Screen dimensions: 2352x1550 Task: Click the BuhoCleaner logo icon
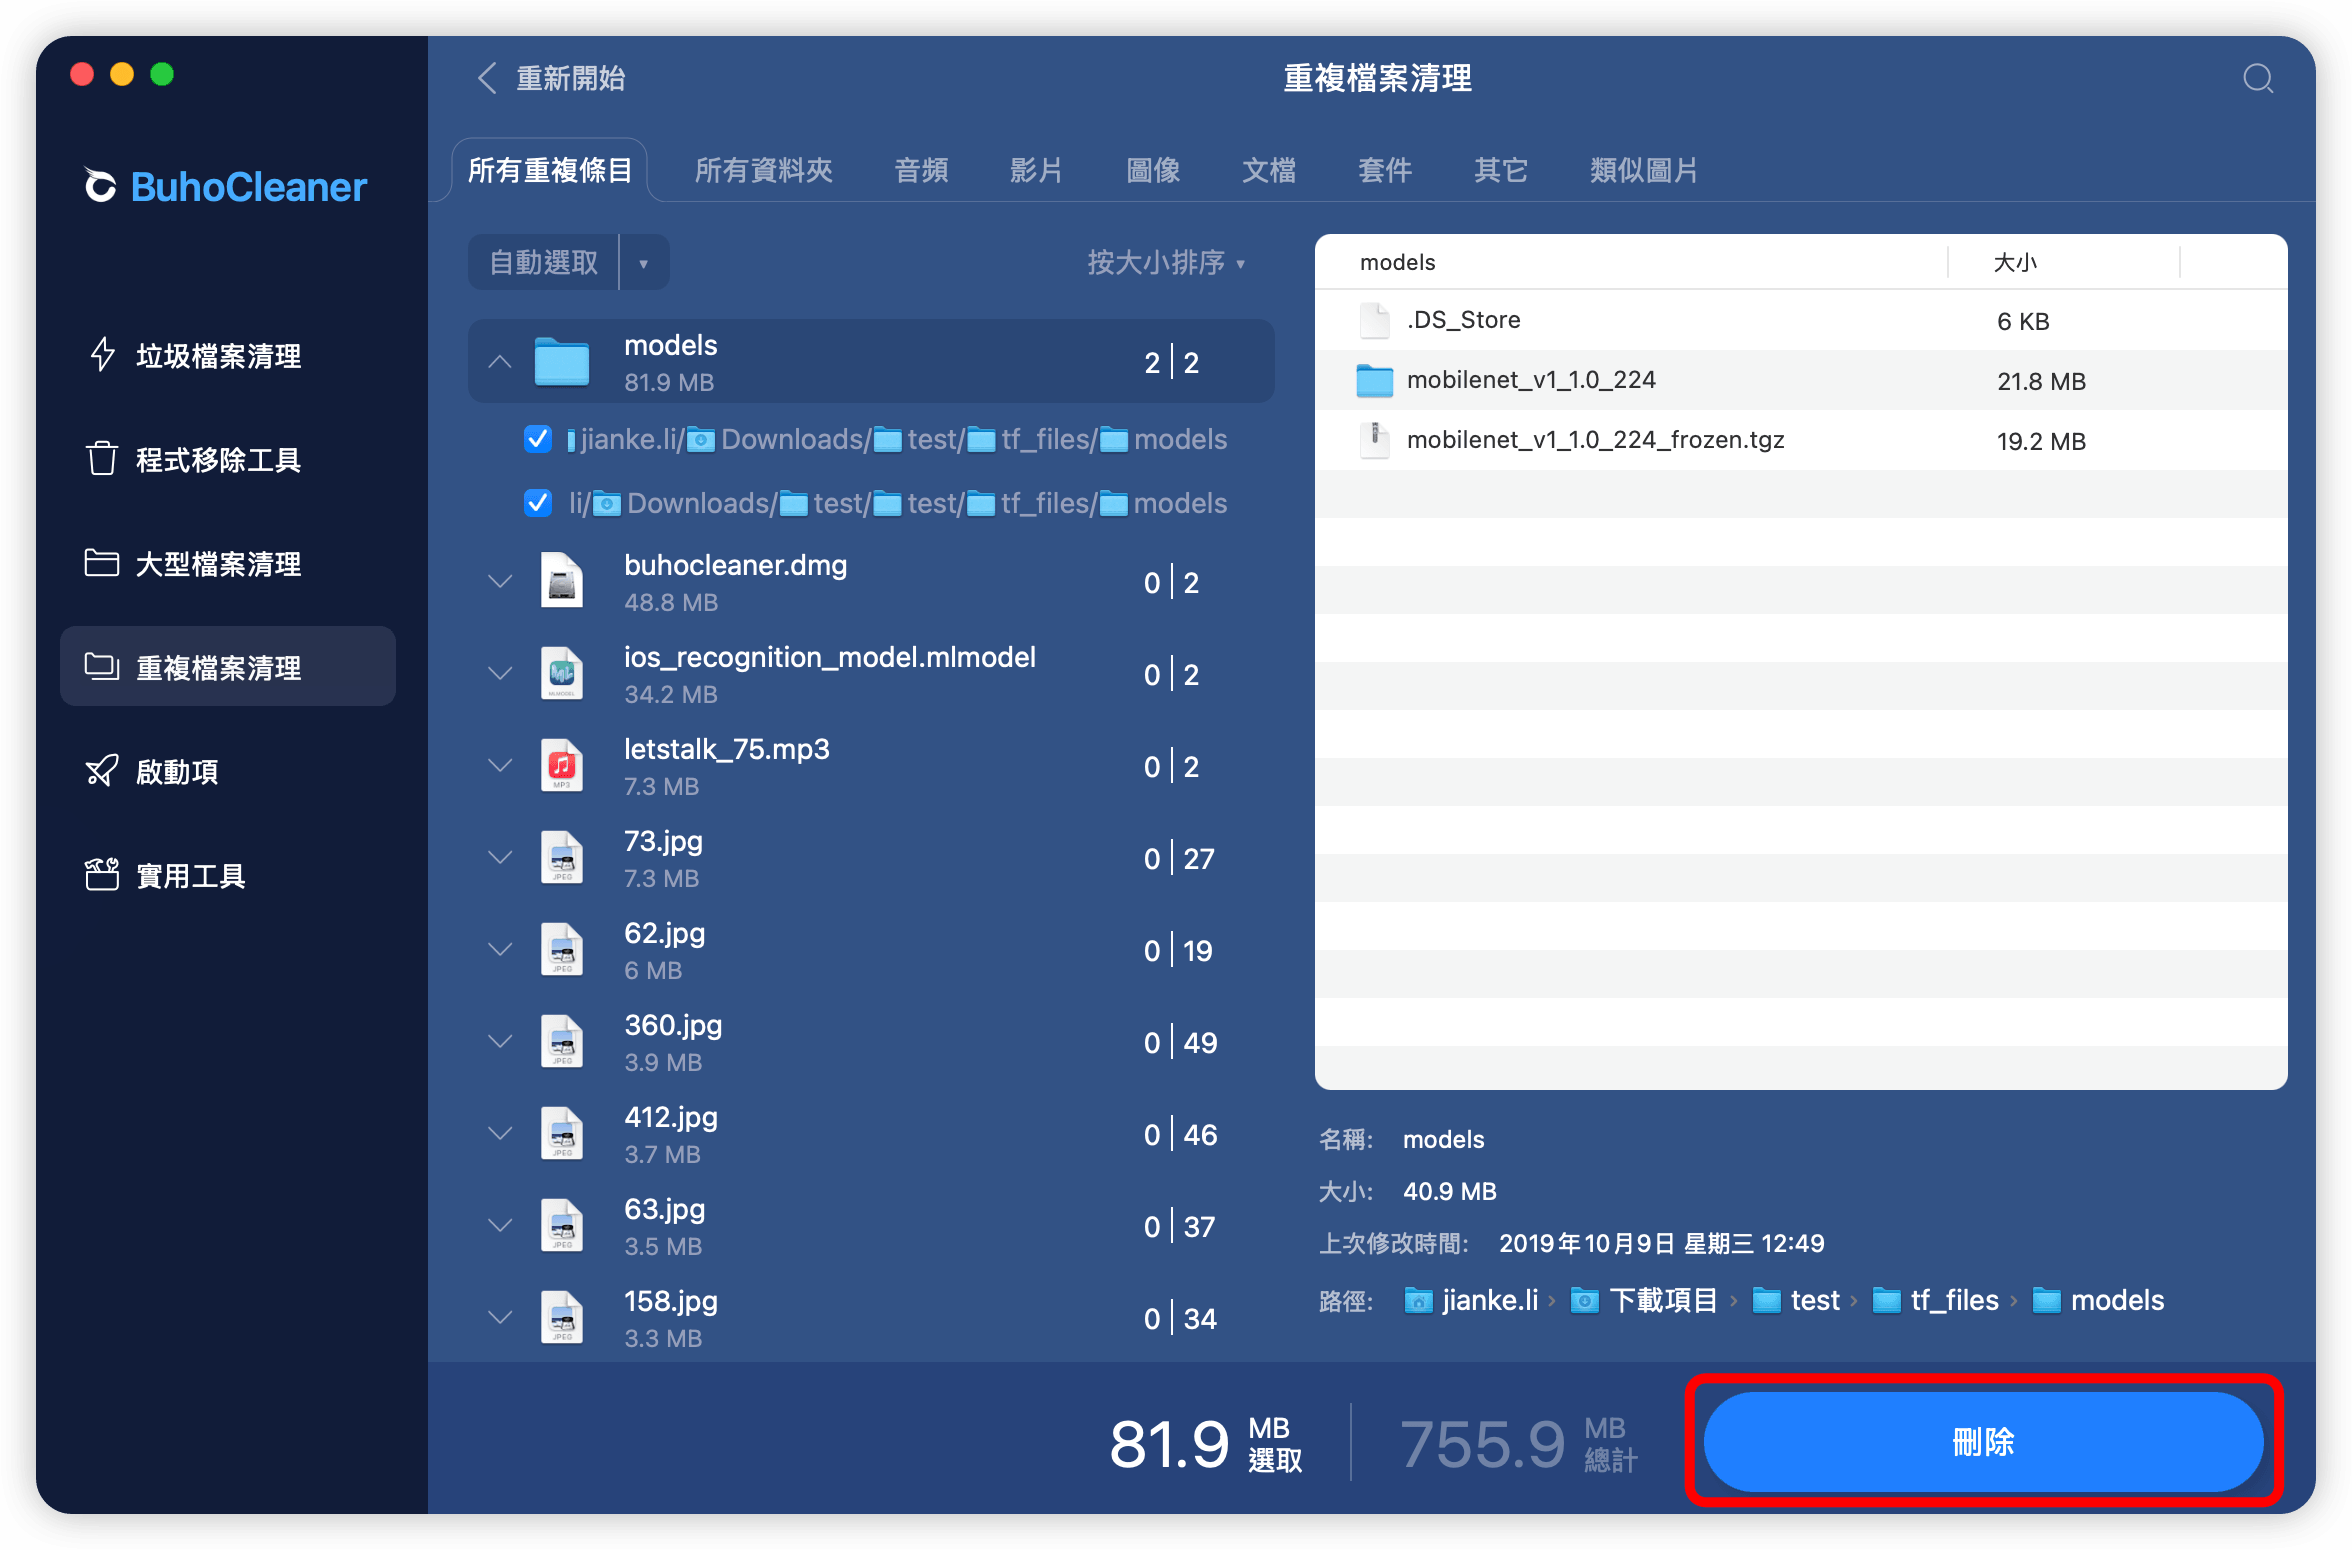pyautogui.click(x=100, y=186)
